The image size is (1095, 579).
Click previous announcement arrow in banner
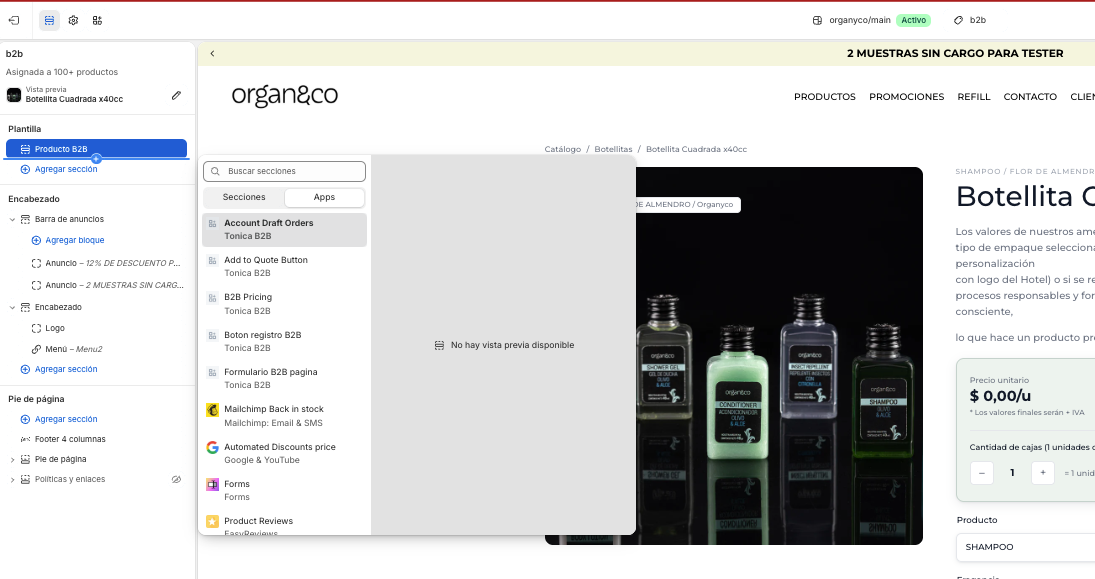coord(212,54)
